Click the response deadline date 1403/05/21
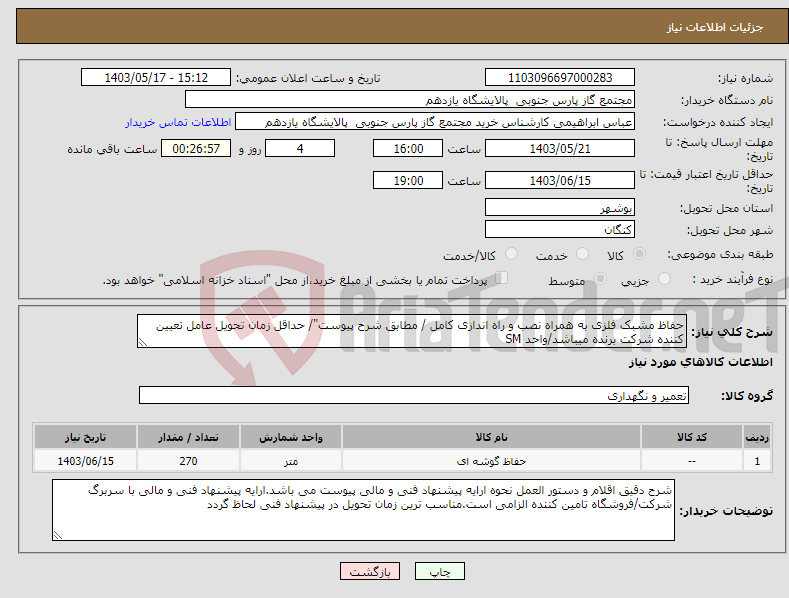 coord(560,148)
